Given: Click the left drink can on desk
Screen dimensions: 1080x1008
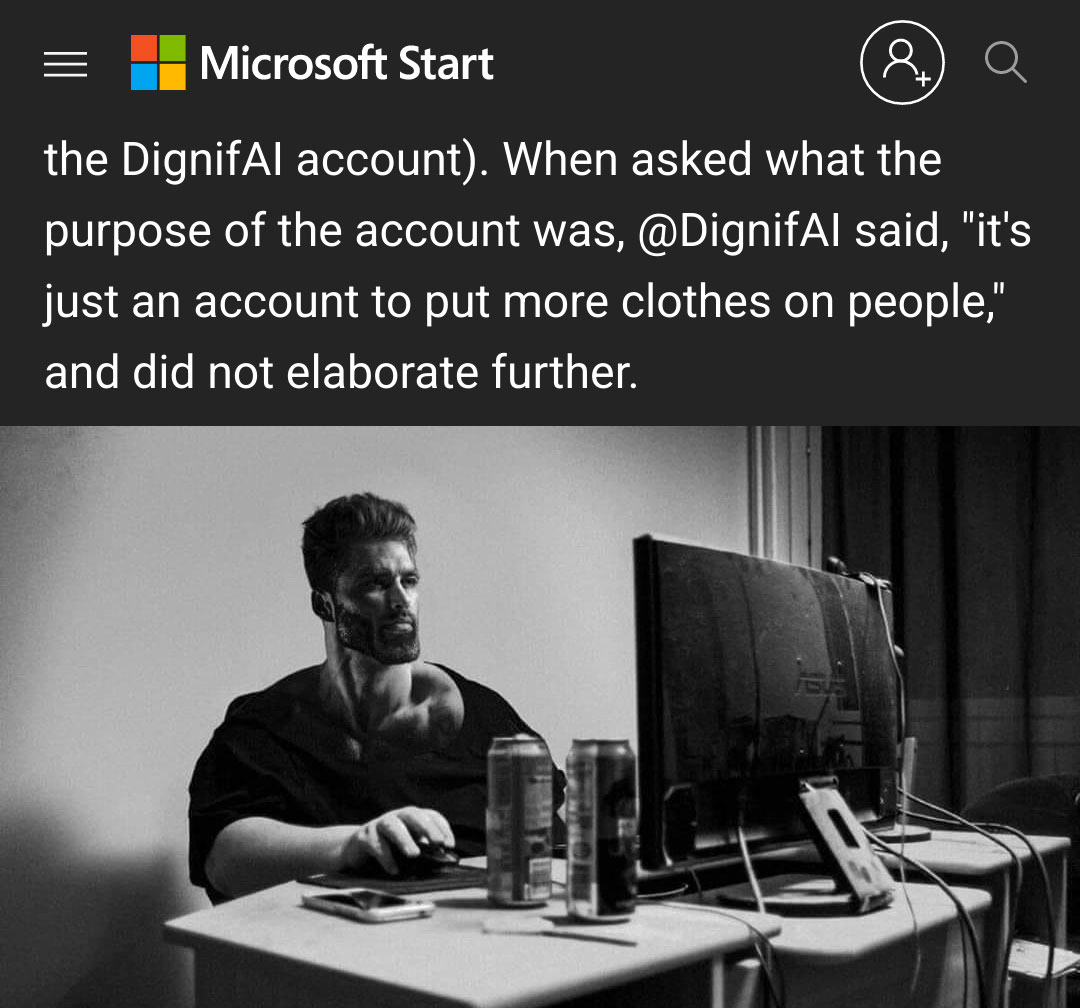Looking at the screenshot, I should (x=520, y=820).
